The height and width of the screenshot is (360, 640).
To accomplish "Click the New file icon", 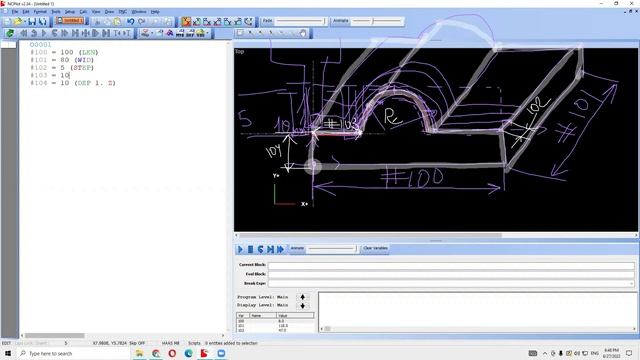I will point(7,21).
